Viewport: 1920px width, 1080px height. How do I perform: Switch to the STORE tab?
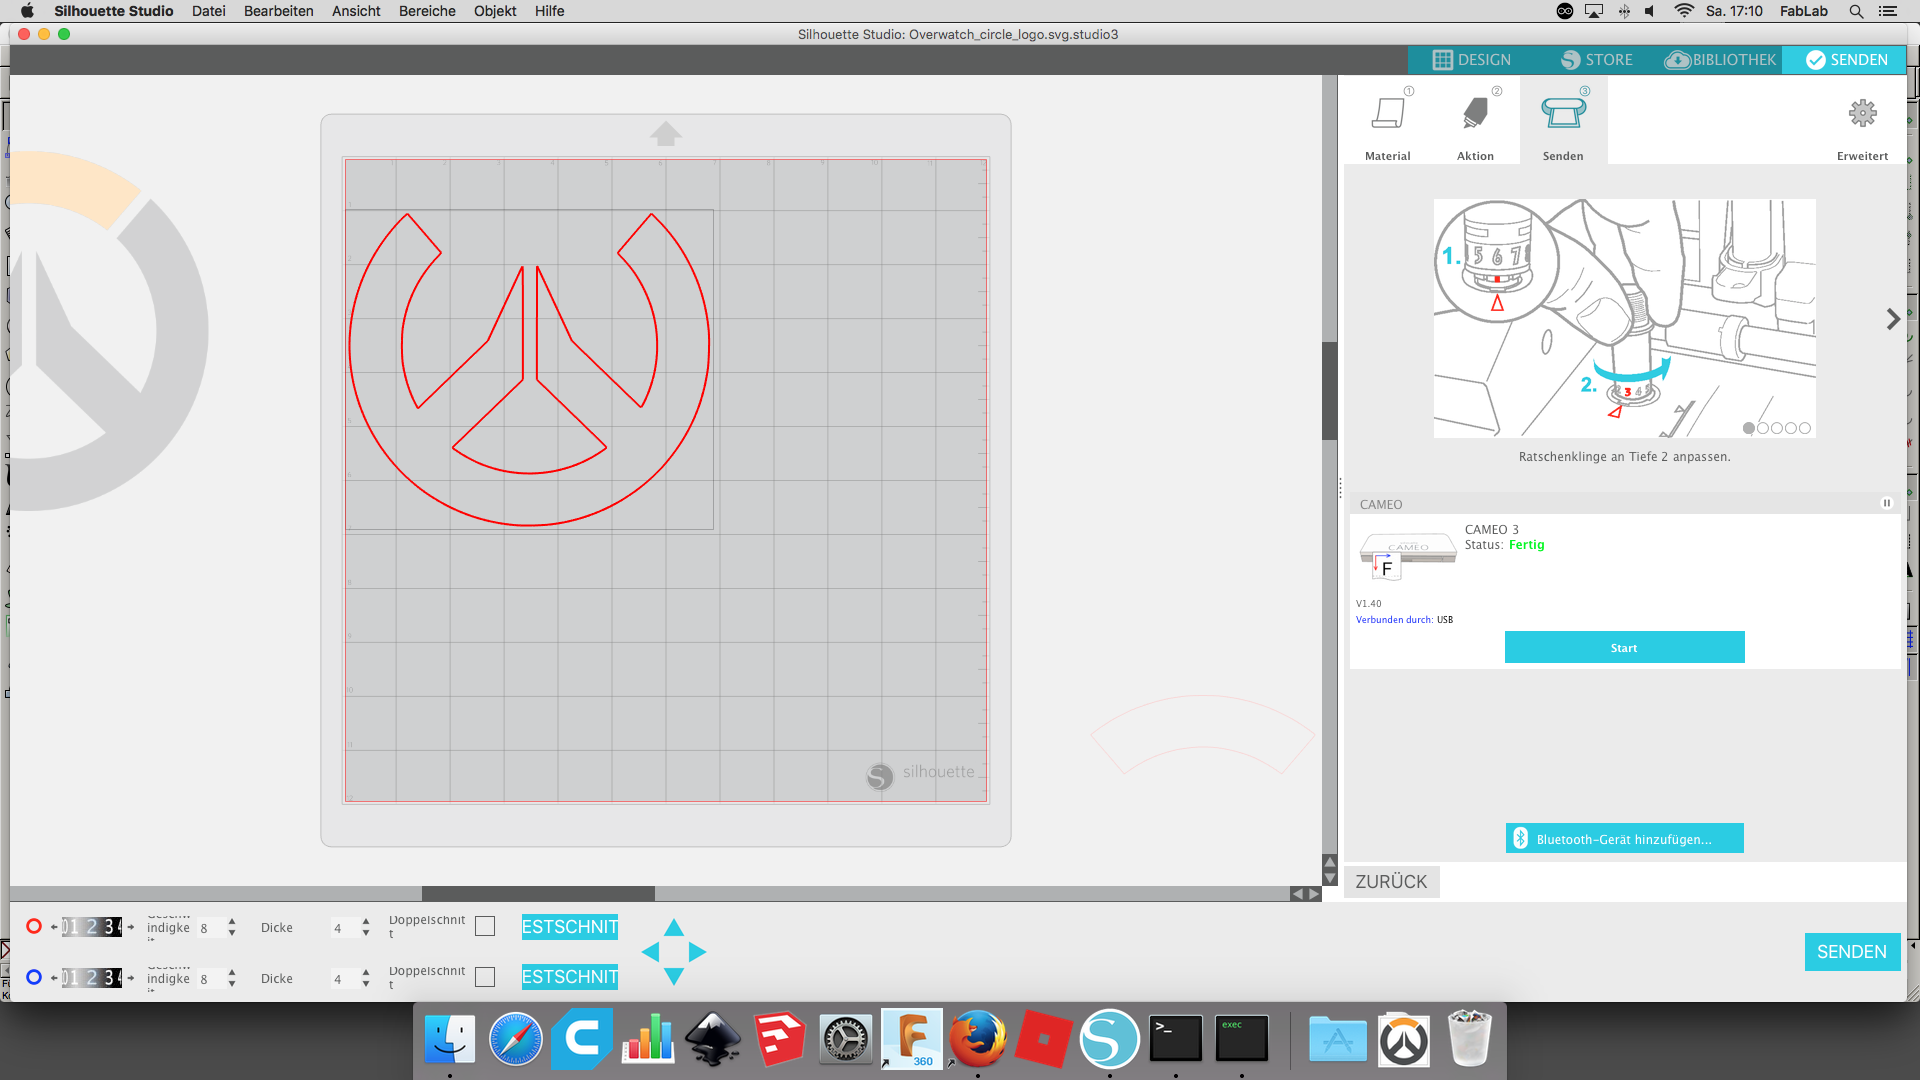1596,60
